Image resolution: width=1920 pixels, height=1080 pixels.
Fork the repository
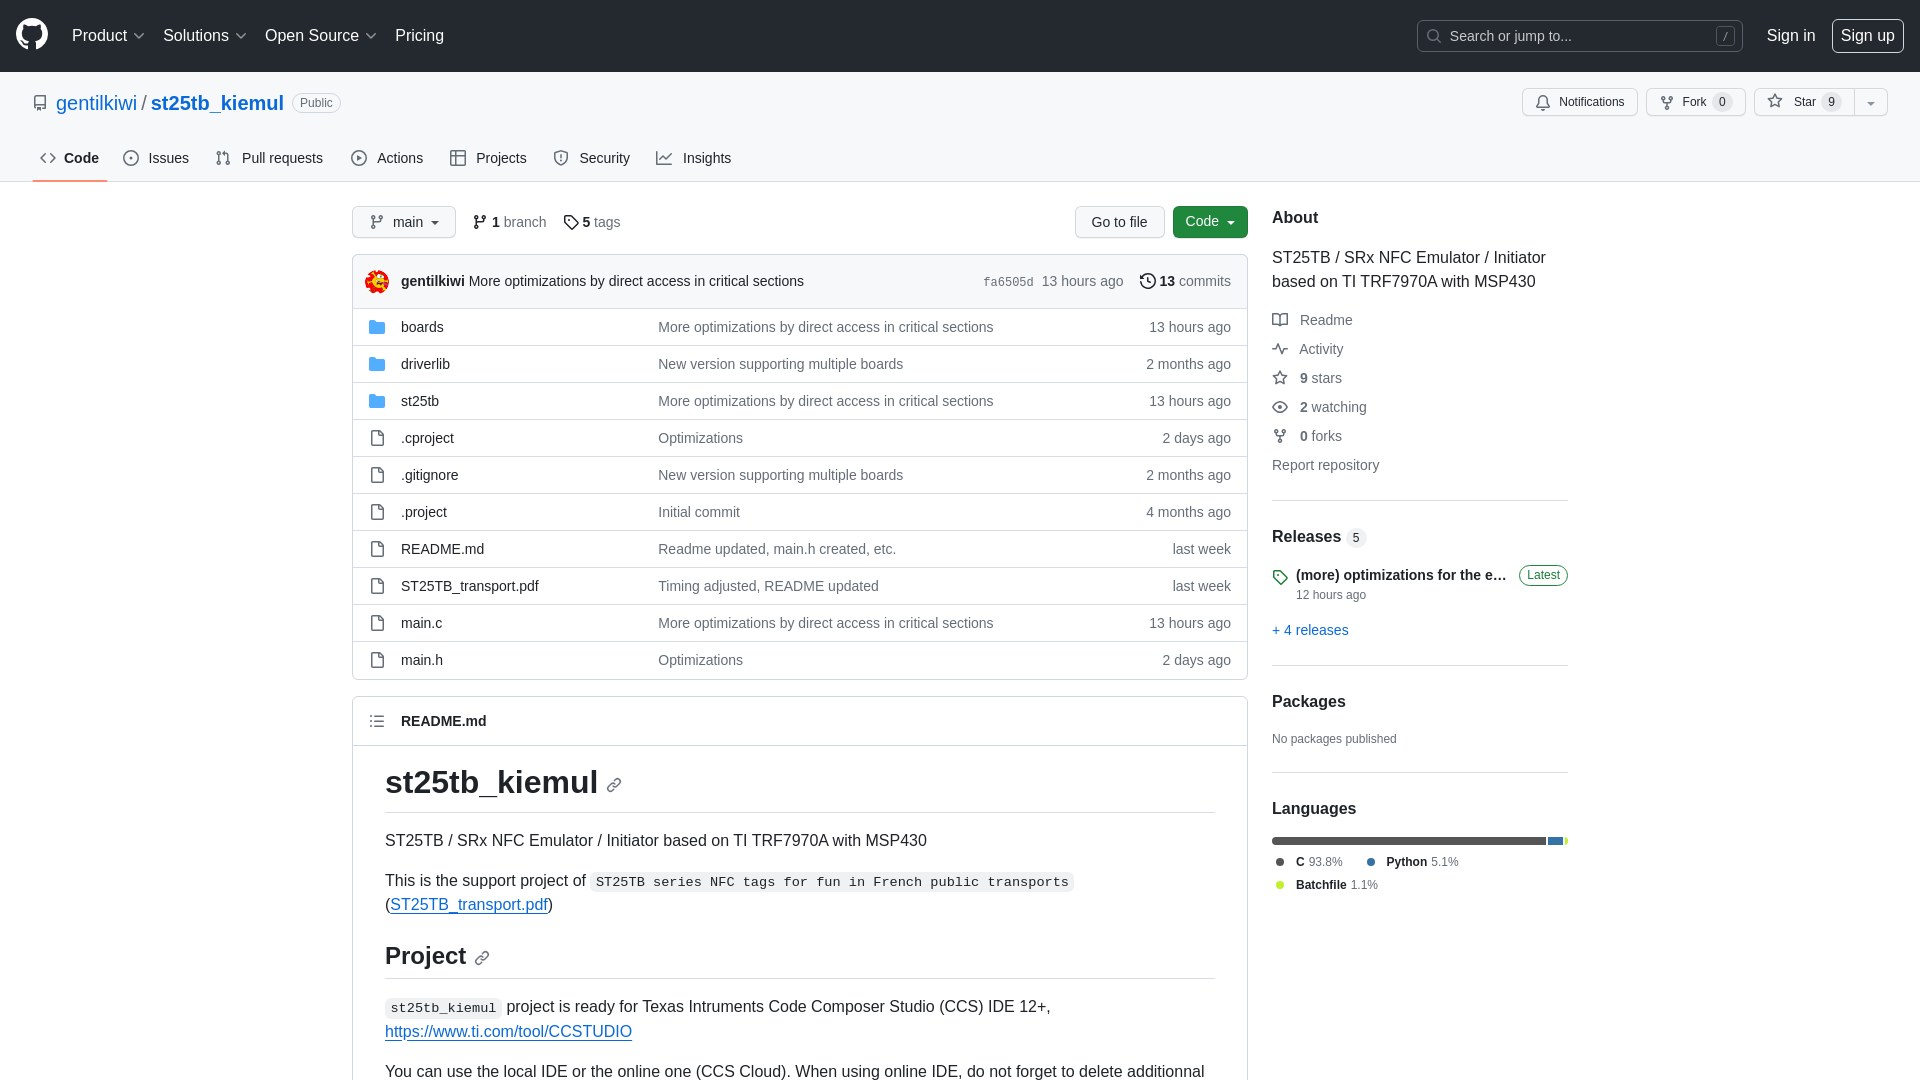[1696, 102]
